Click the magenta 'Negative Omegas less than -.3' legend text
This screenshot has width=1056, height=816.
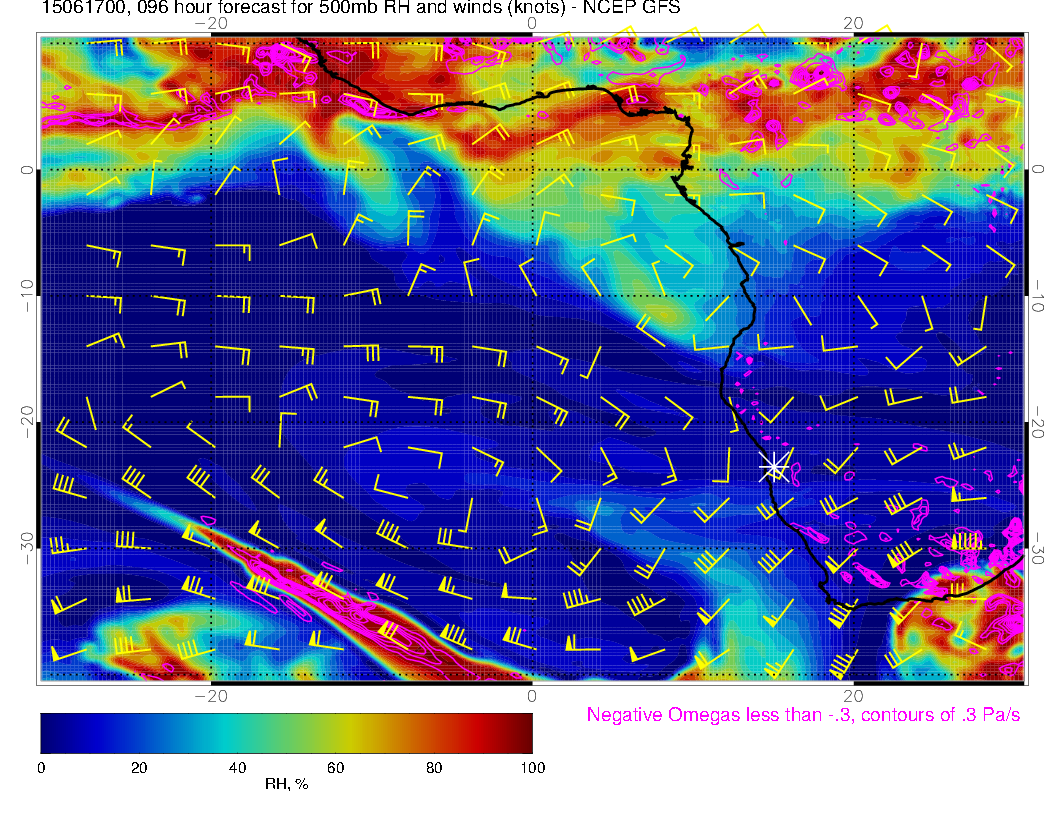(x=803, y=715)
